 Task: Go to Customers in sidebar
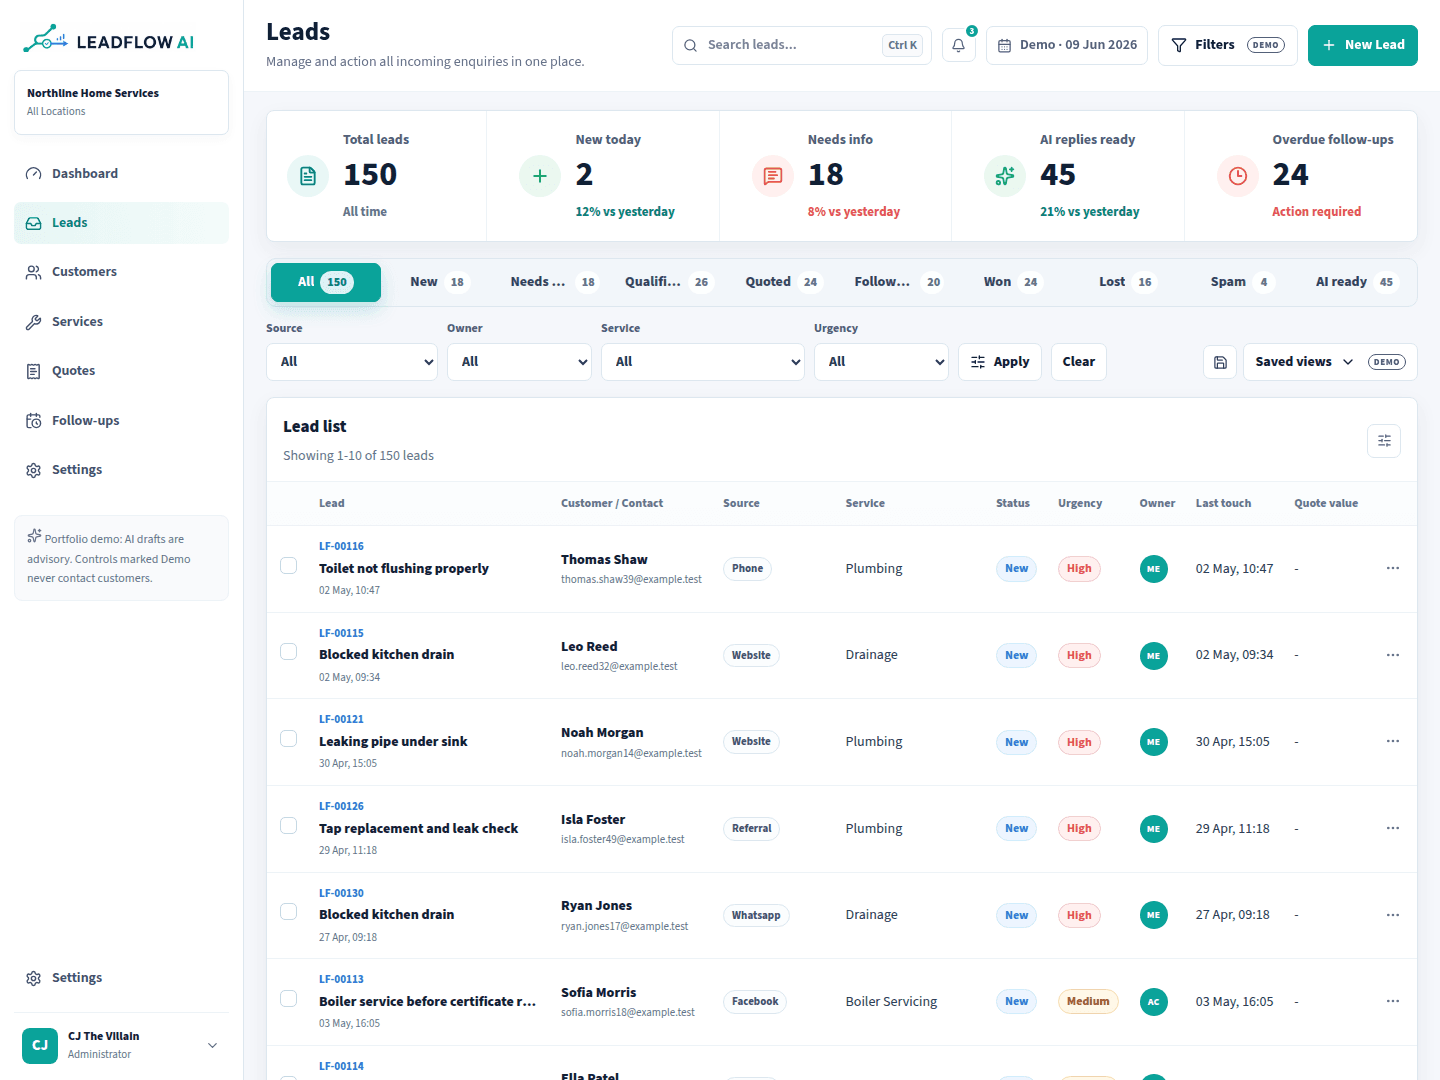[x=122, y=272]
